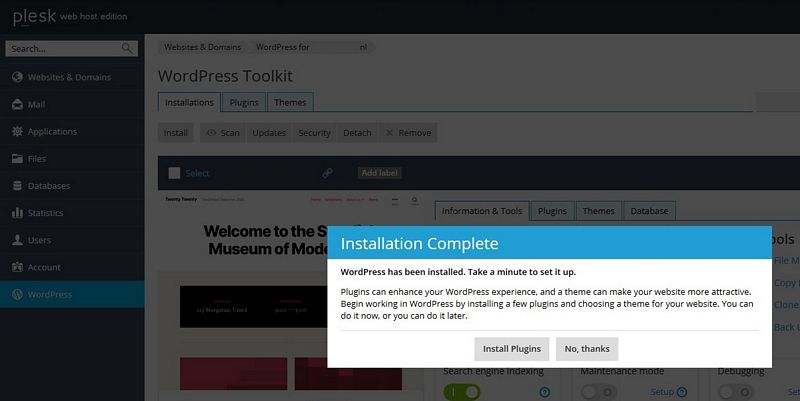Image resolution: width=800 pixels, height=401 pixels.
Task: Toggle Maintenance mode switch
Action: (598, 392)
